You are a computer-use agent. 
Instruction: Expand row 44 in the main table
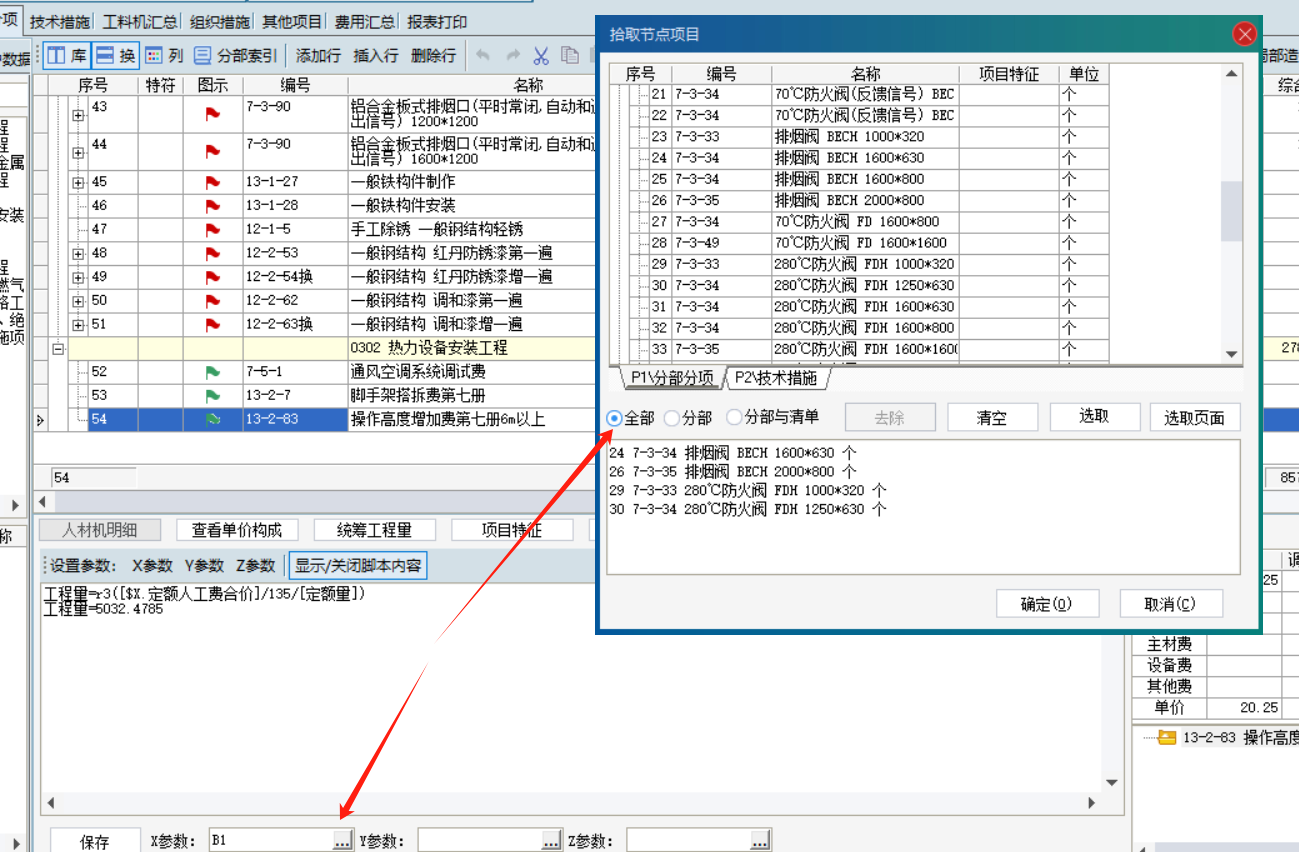pyautogui.click(x=78, y=153)
